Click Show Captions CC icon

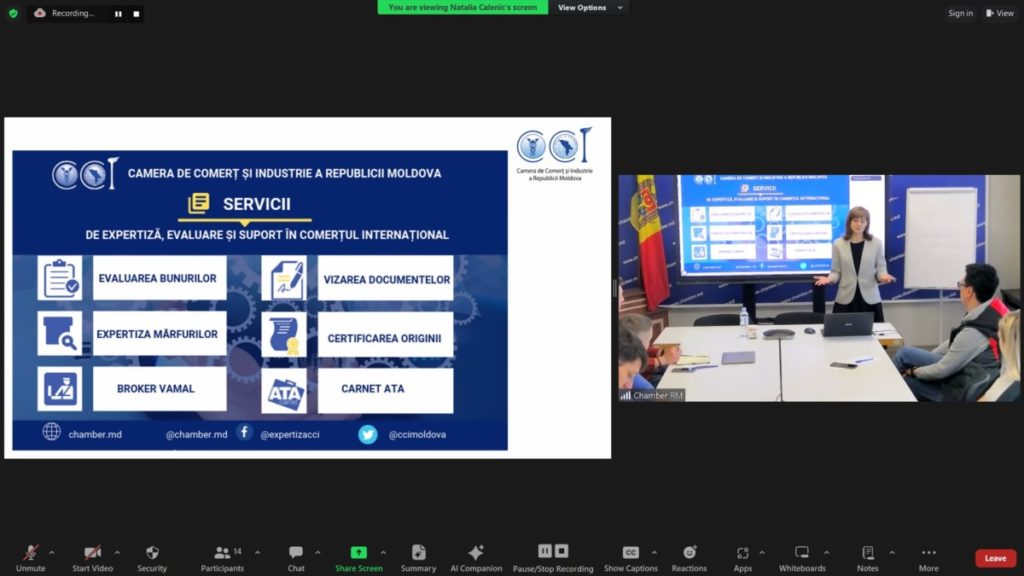click(x=630, y=552)
